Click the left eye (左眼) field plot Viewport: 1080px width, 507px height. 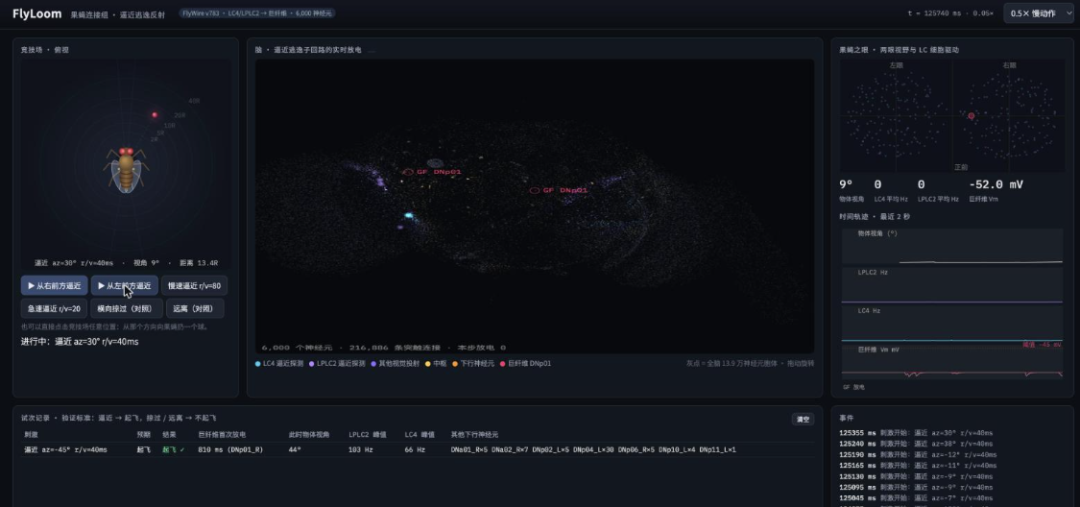click(x=896, y=116)
